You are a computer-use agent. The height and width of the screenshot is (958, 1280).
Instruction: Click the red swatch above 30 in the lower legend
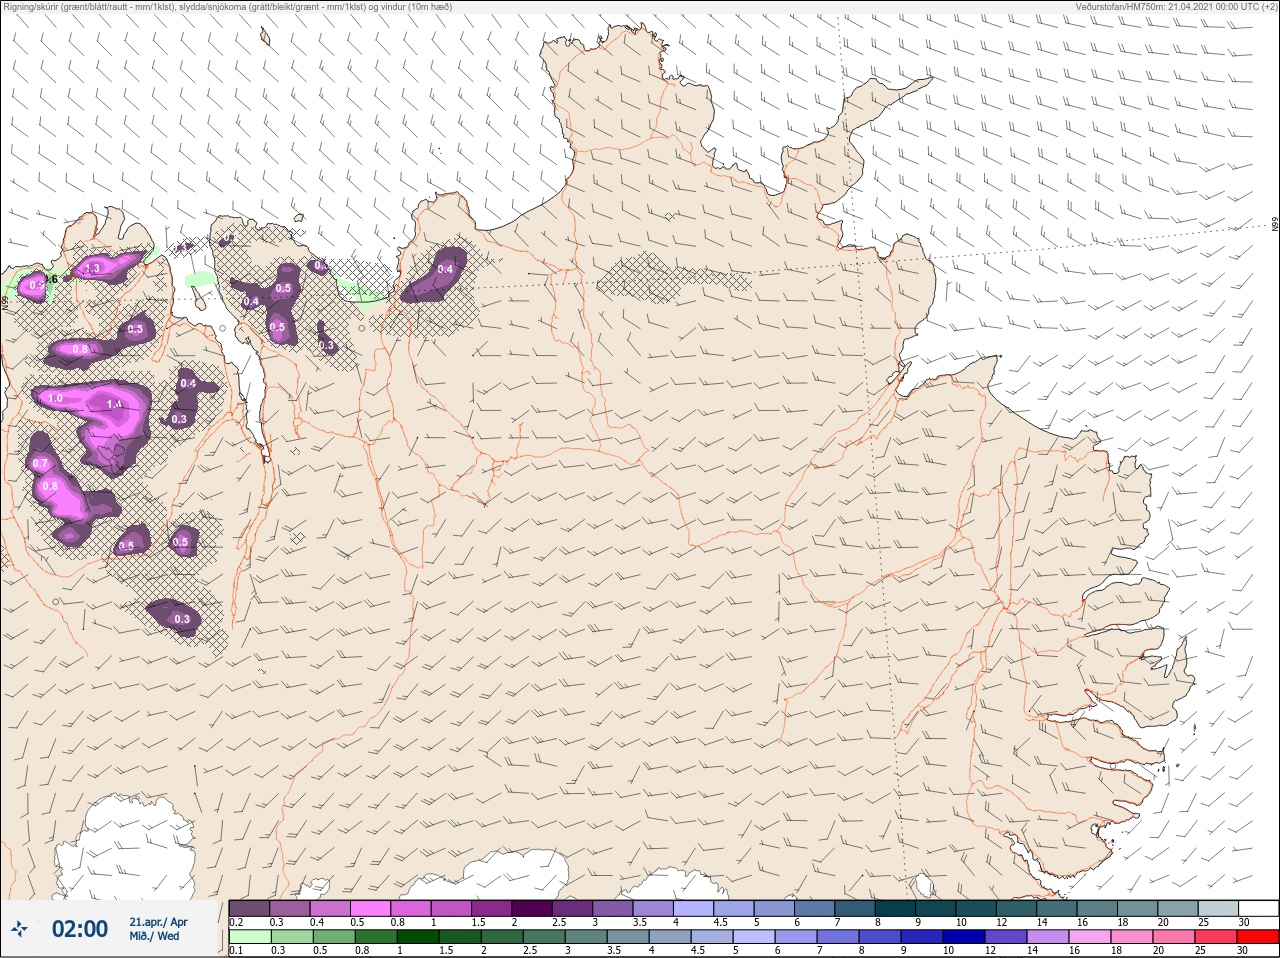click(x=1258, y=937)
